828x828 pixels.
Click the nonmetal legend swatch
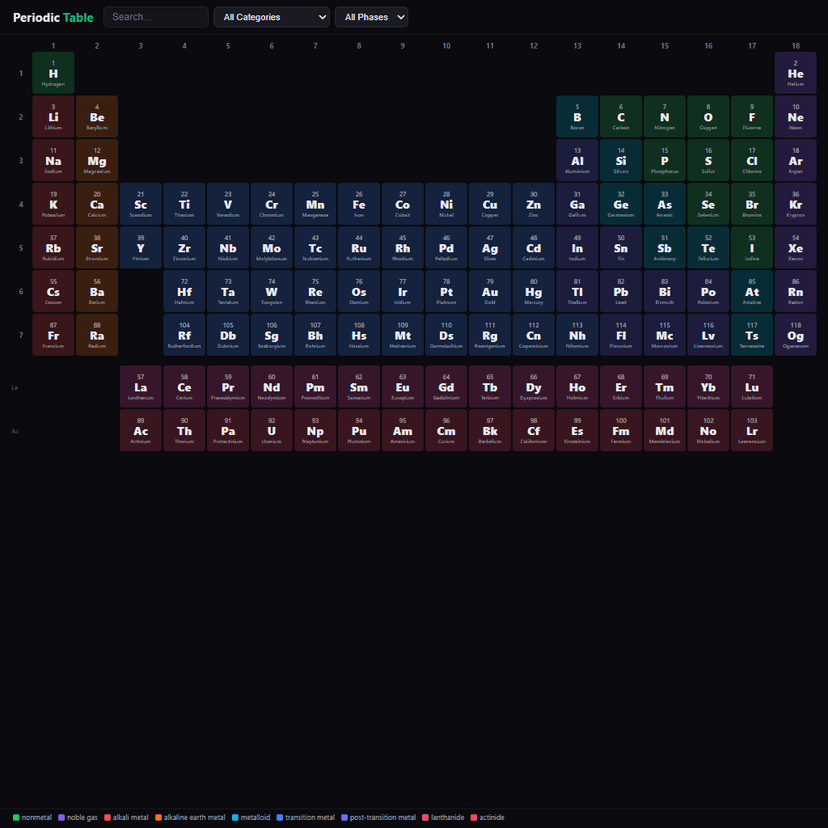tap(16, 817)
